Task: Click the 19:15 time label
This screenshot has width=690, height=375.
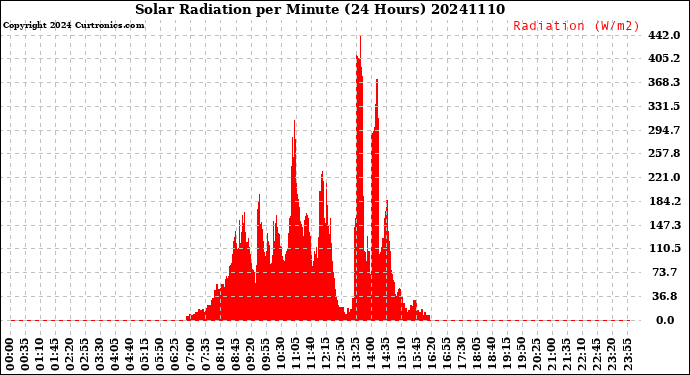Action: (506, 355)
